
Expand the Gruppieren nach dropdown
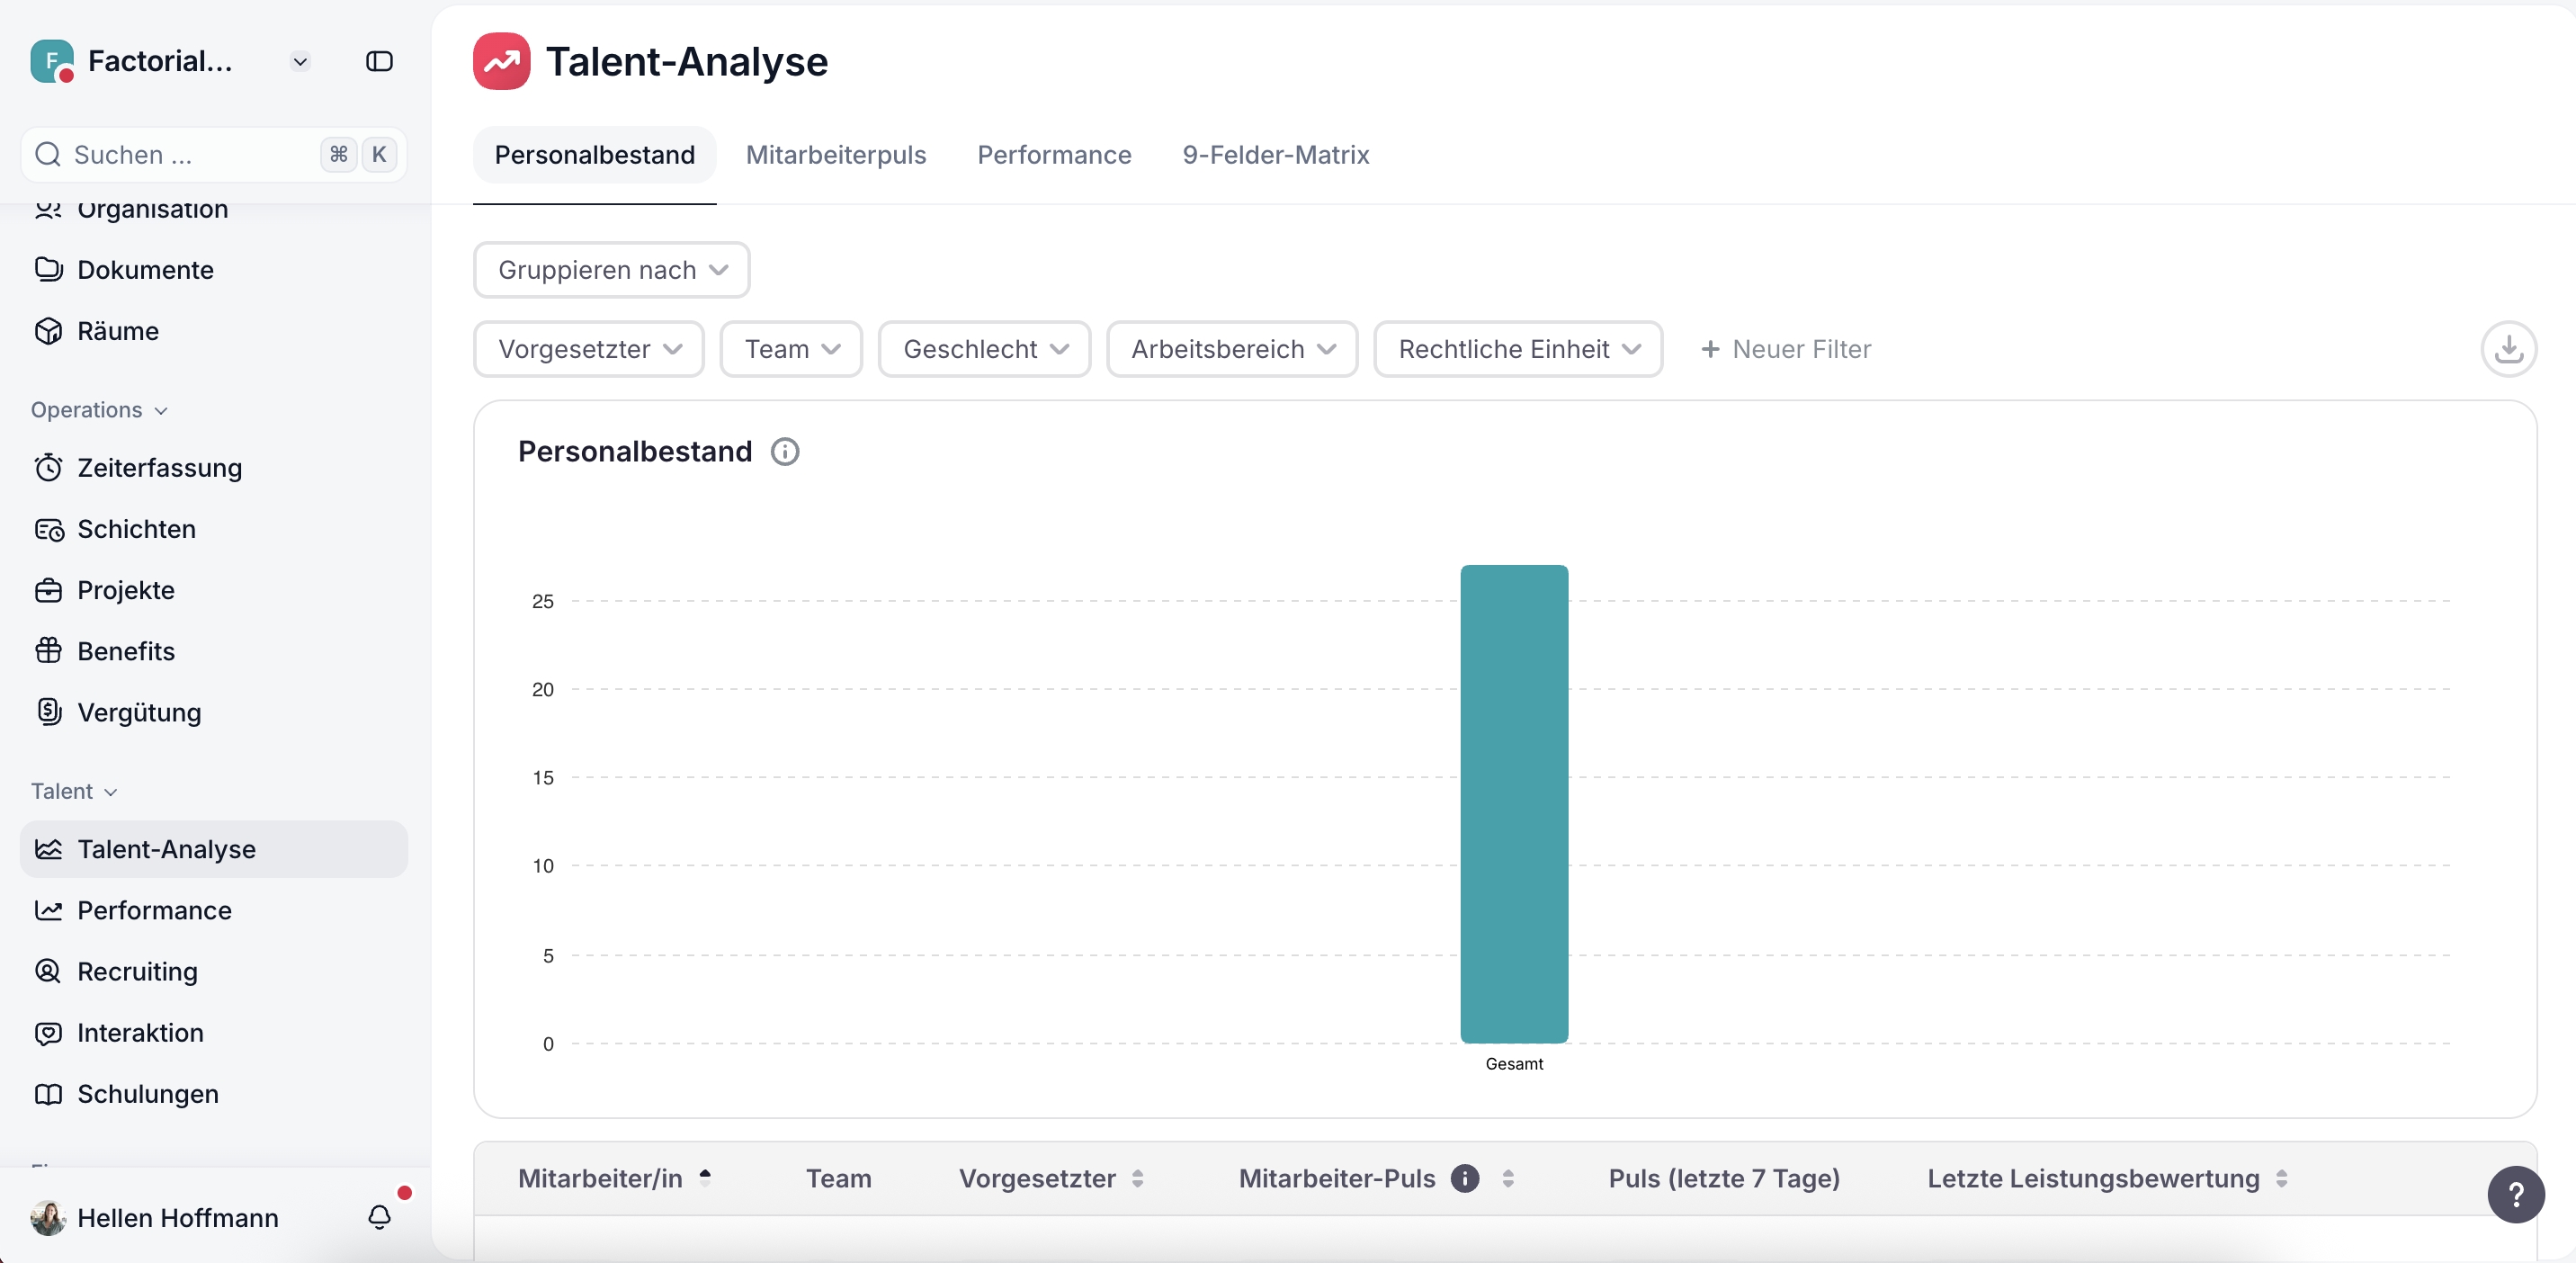(x=611, y=270)
